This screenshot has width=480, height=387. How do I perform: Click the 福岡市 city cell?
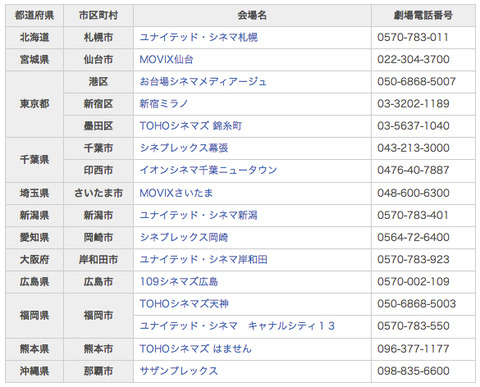point(98,315)
